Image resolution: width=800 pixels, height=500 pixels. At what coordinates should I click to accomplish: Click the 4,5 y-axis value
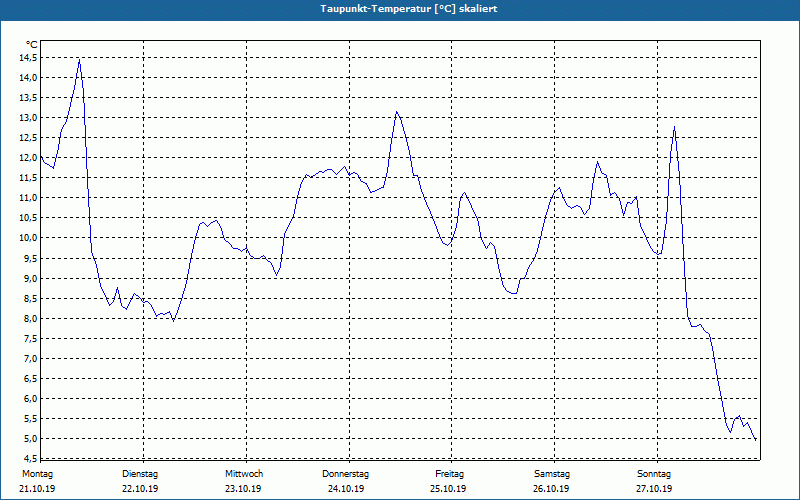coord(31,458)
